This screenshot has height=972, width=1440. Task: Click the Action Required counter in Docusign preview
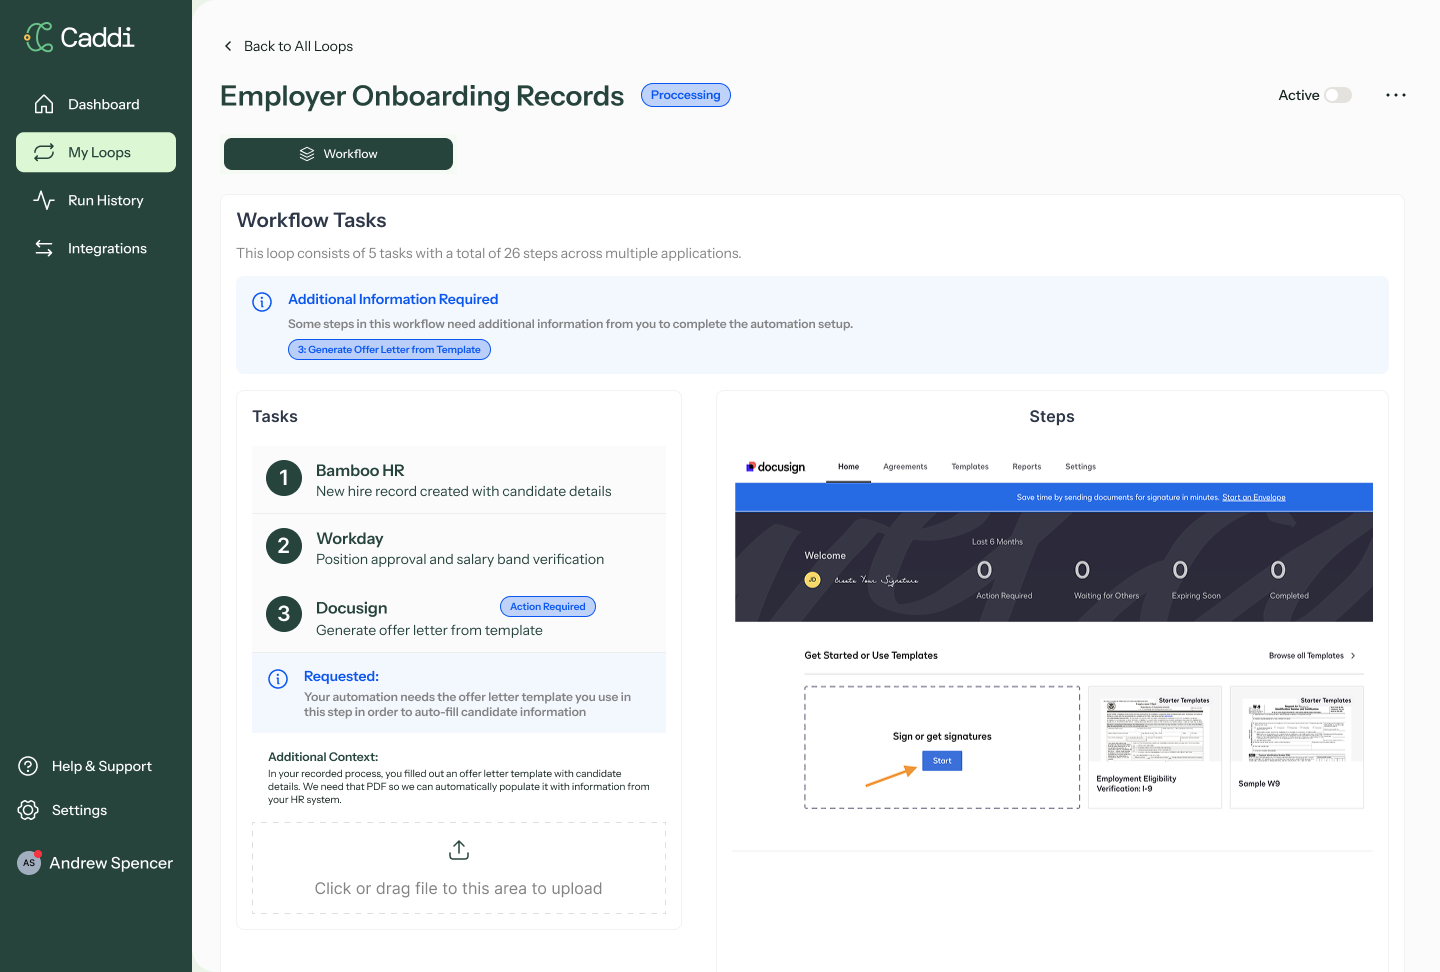pos(1003,580)
